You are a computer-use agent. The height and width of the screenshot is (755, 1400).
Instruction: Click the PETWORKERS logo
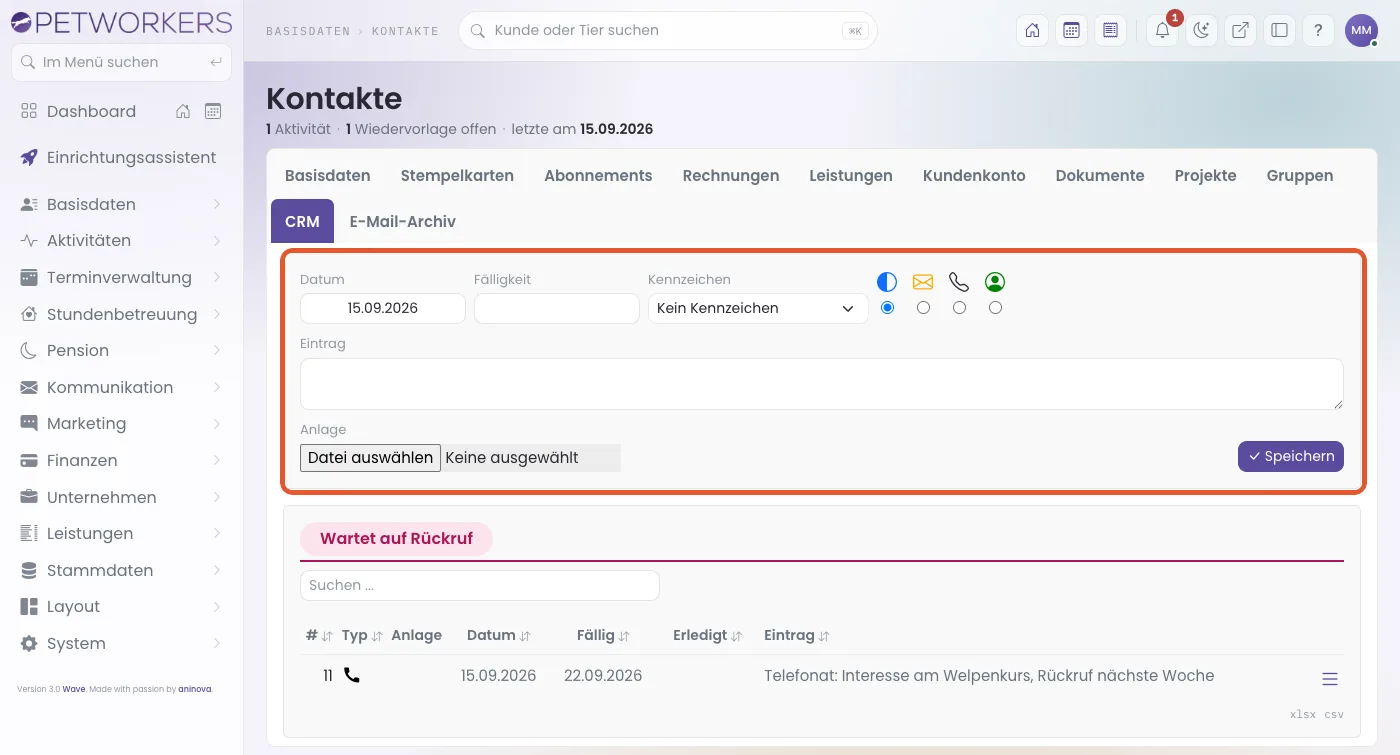121,22
